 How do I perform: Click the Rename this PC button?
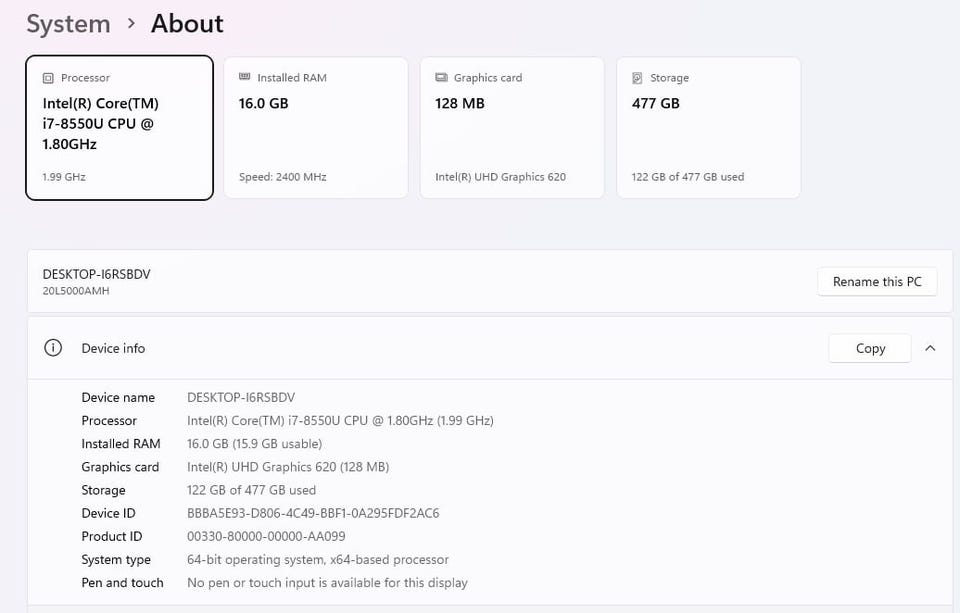pyautogui.click(x=877, y=282)
